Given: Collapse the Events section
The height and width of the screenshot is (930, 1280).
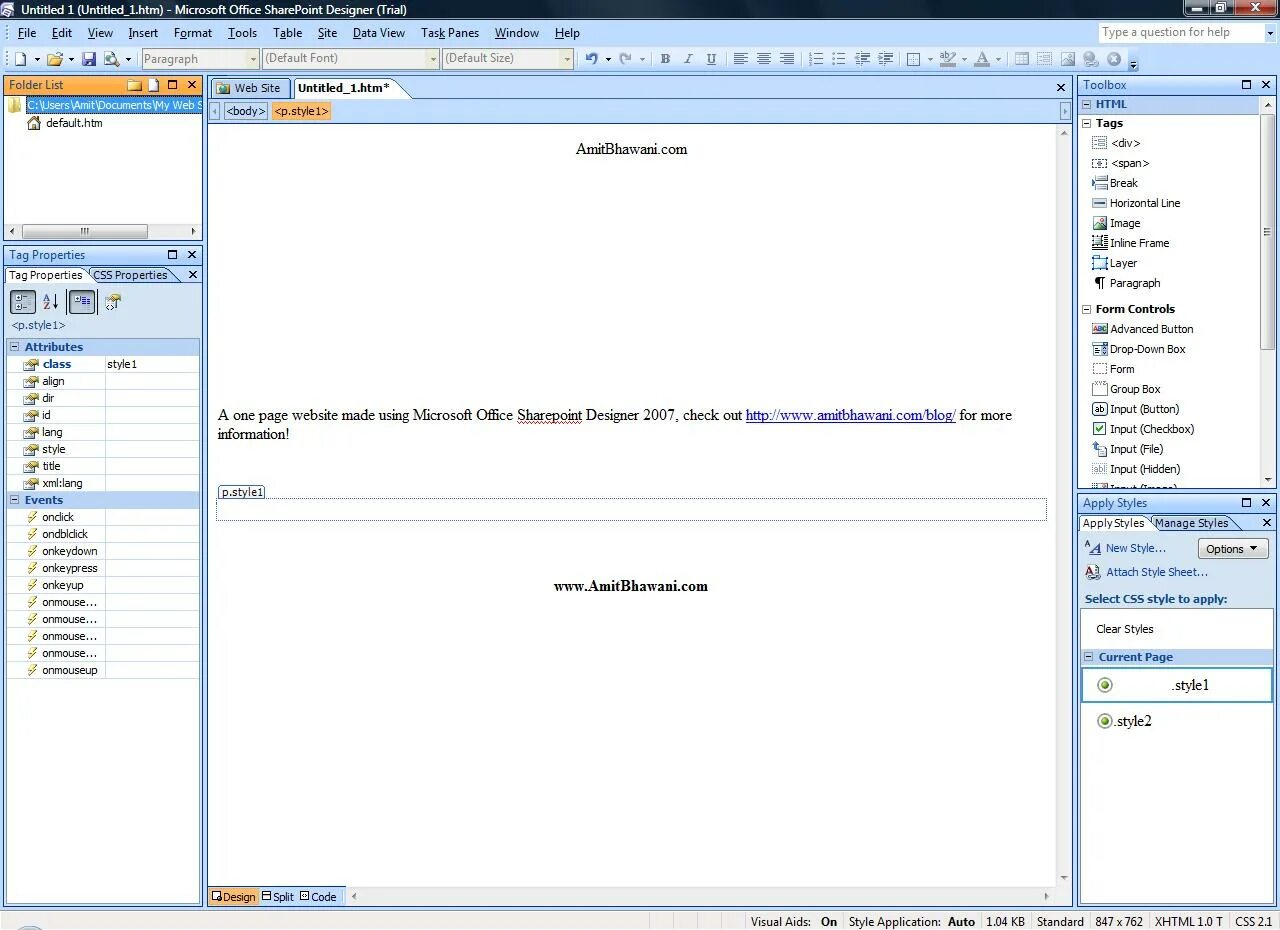Looking at the screenshot, I should point(15,500).
